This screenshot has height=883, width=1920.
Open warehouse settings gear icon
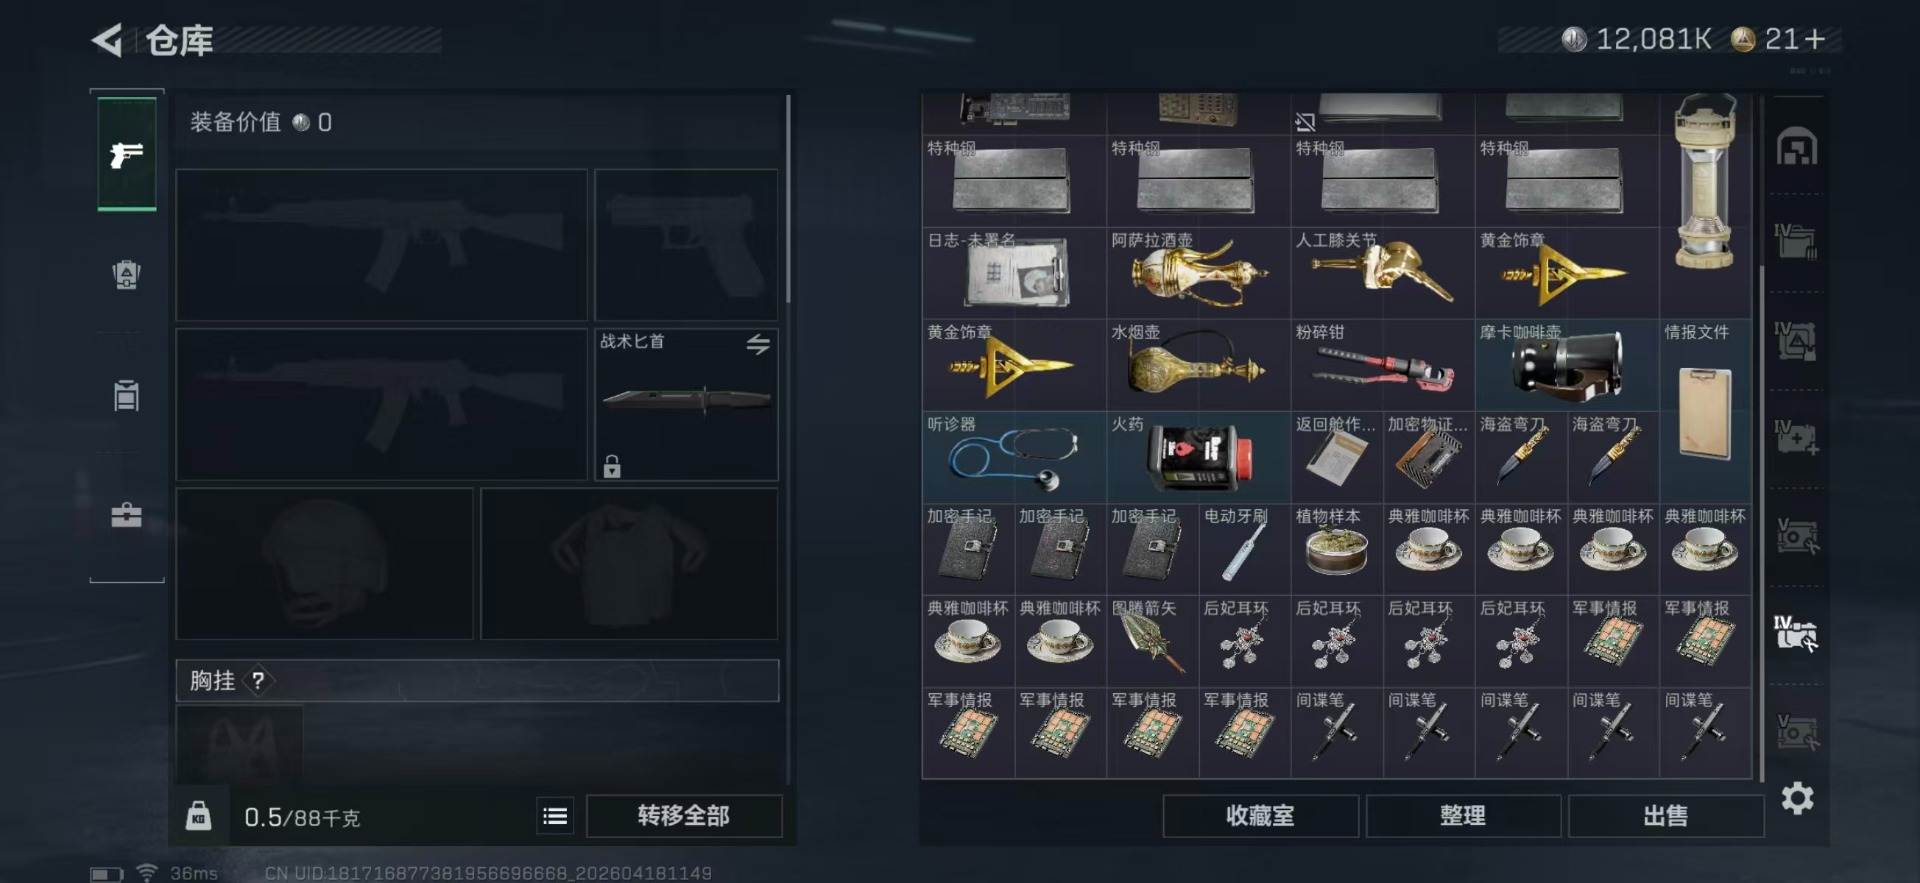pyautogui.click(x=1797, y=797)
